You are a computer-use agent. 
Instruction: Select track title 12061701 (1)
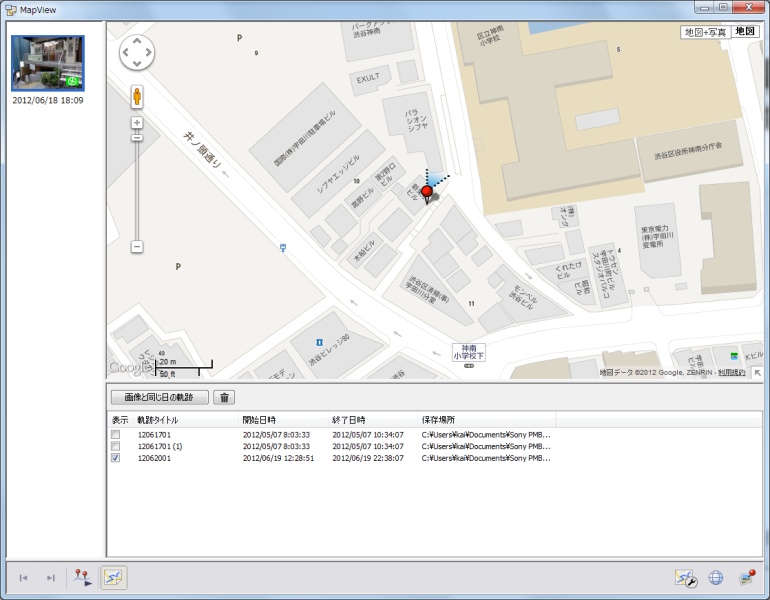coord(160,446)
